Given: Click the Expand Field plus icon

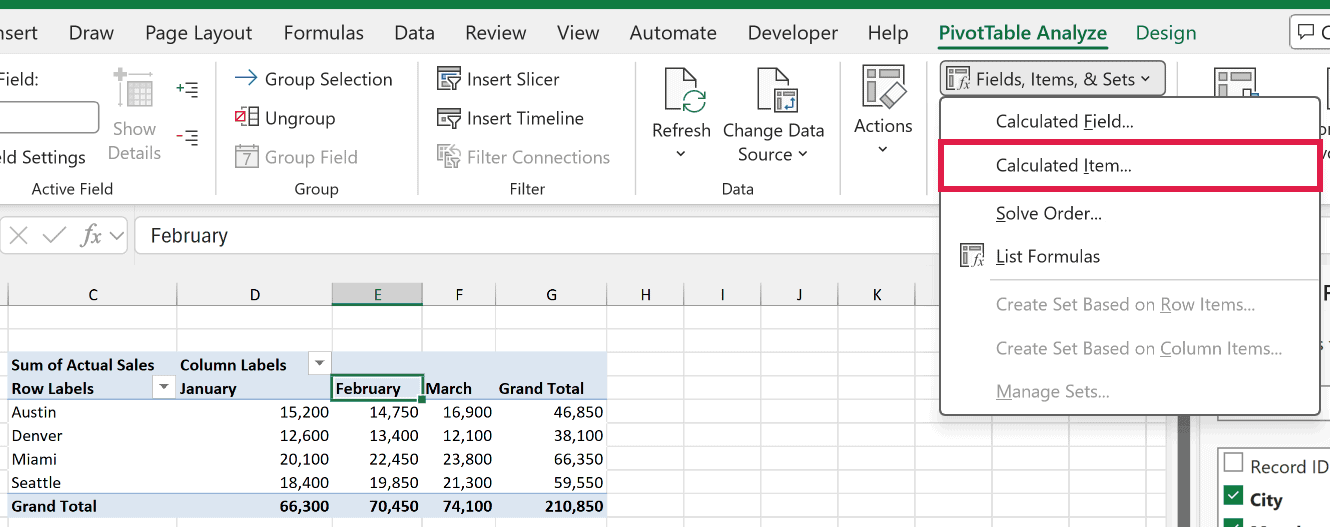Looking at the screenshot, I should point(187,89).
